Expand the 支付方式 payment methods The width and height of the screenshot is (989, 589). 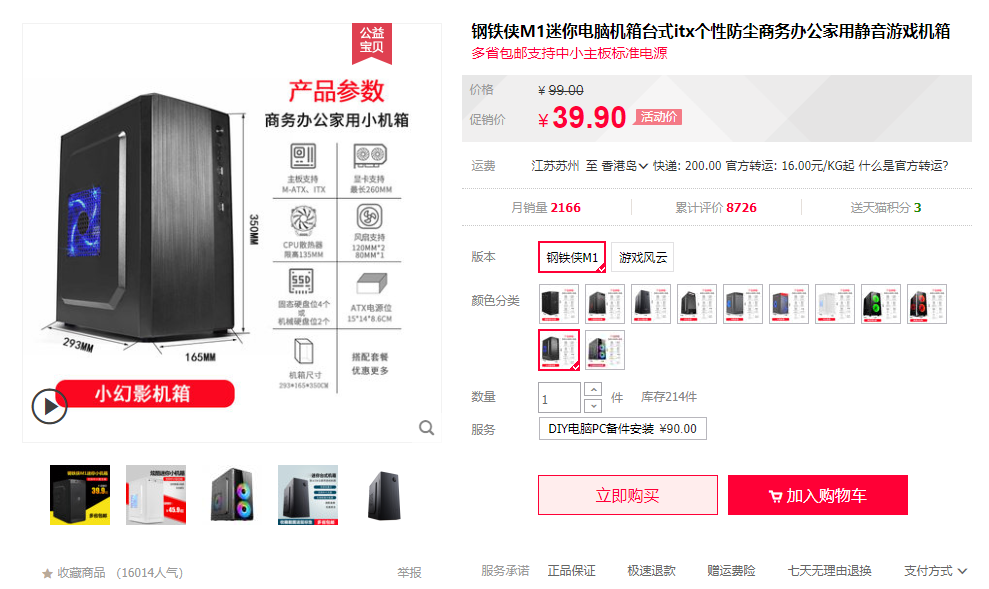pos(935,571)
